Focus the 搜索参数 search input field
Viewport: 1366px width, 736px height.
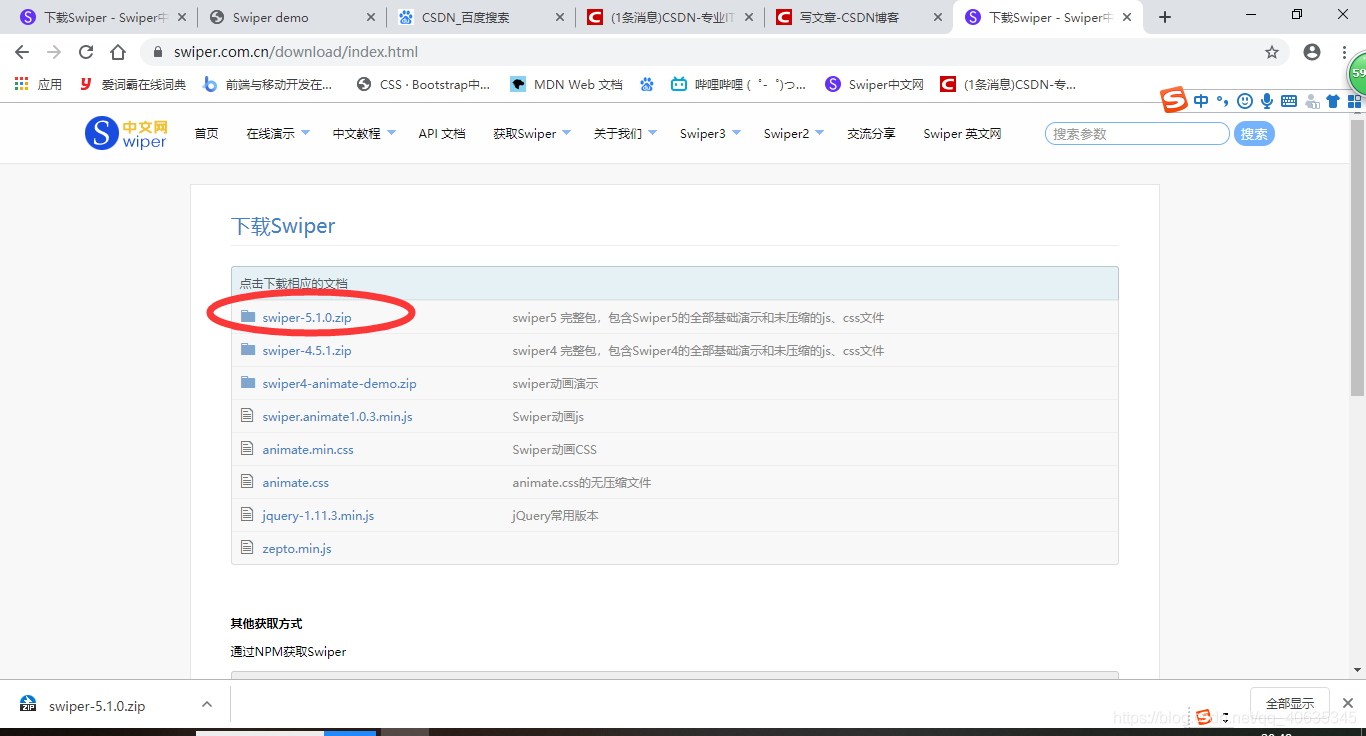pyautogui.click(x=1137, y=133)
